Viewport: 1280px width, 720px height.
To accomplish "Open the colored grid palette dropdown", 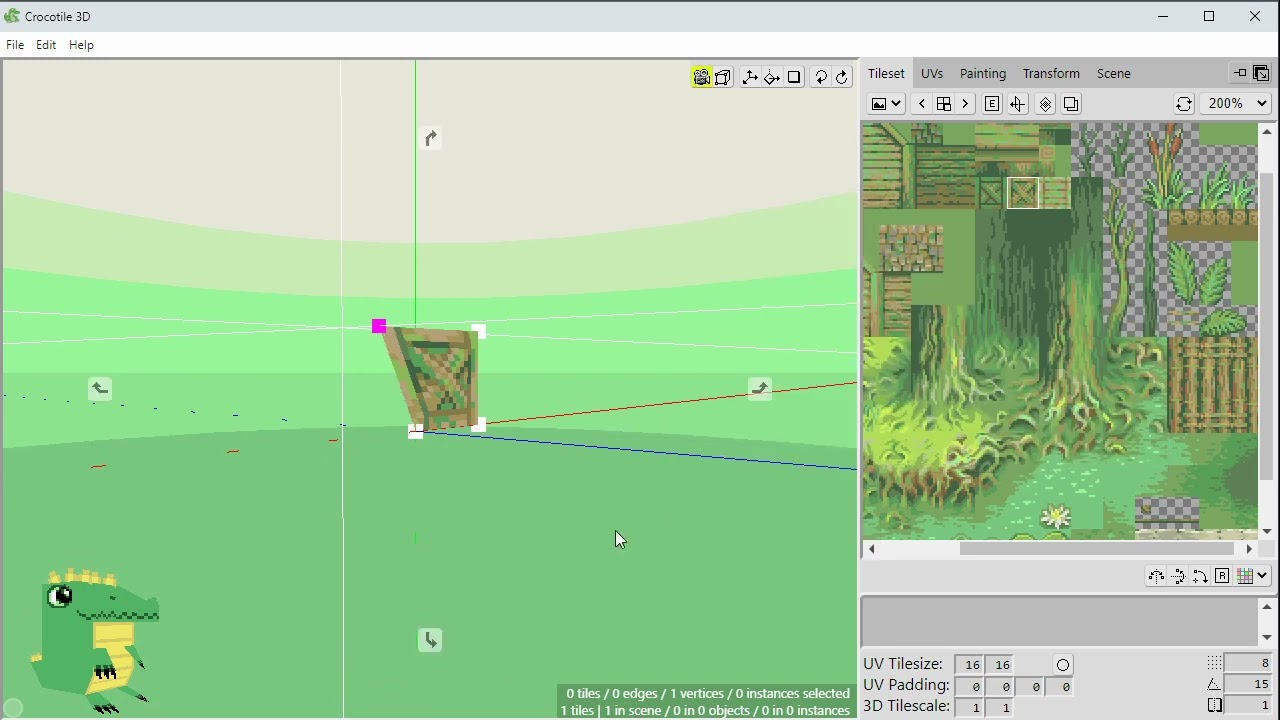I will click(1252, 576).
